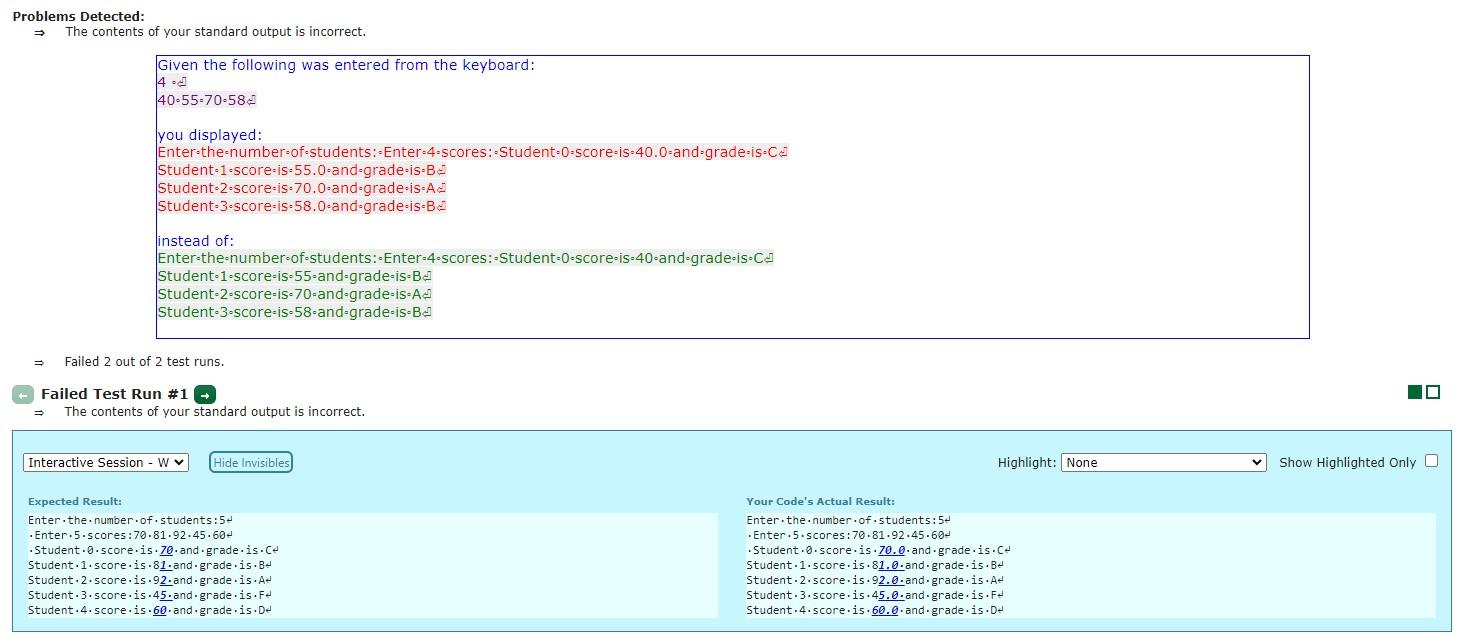Click the 'Expected Result:' label
This screenshot has height=639, width=1460.
(75, 501)
